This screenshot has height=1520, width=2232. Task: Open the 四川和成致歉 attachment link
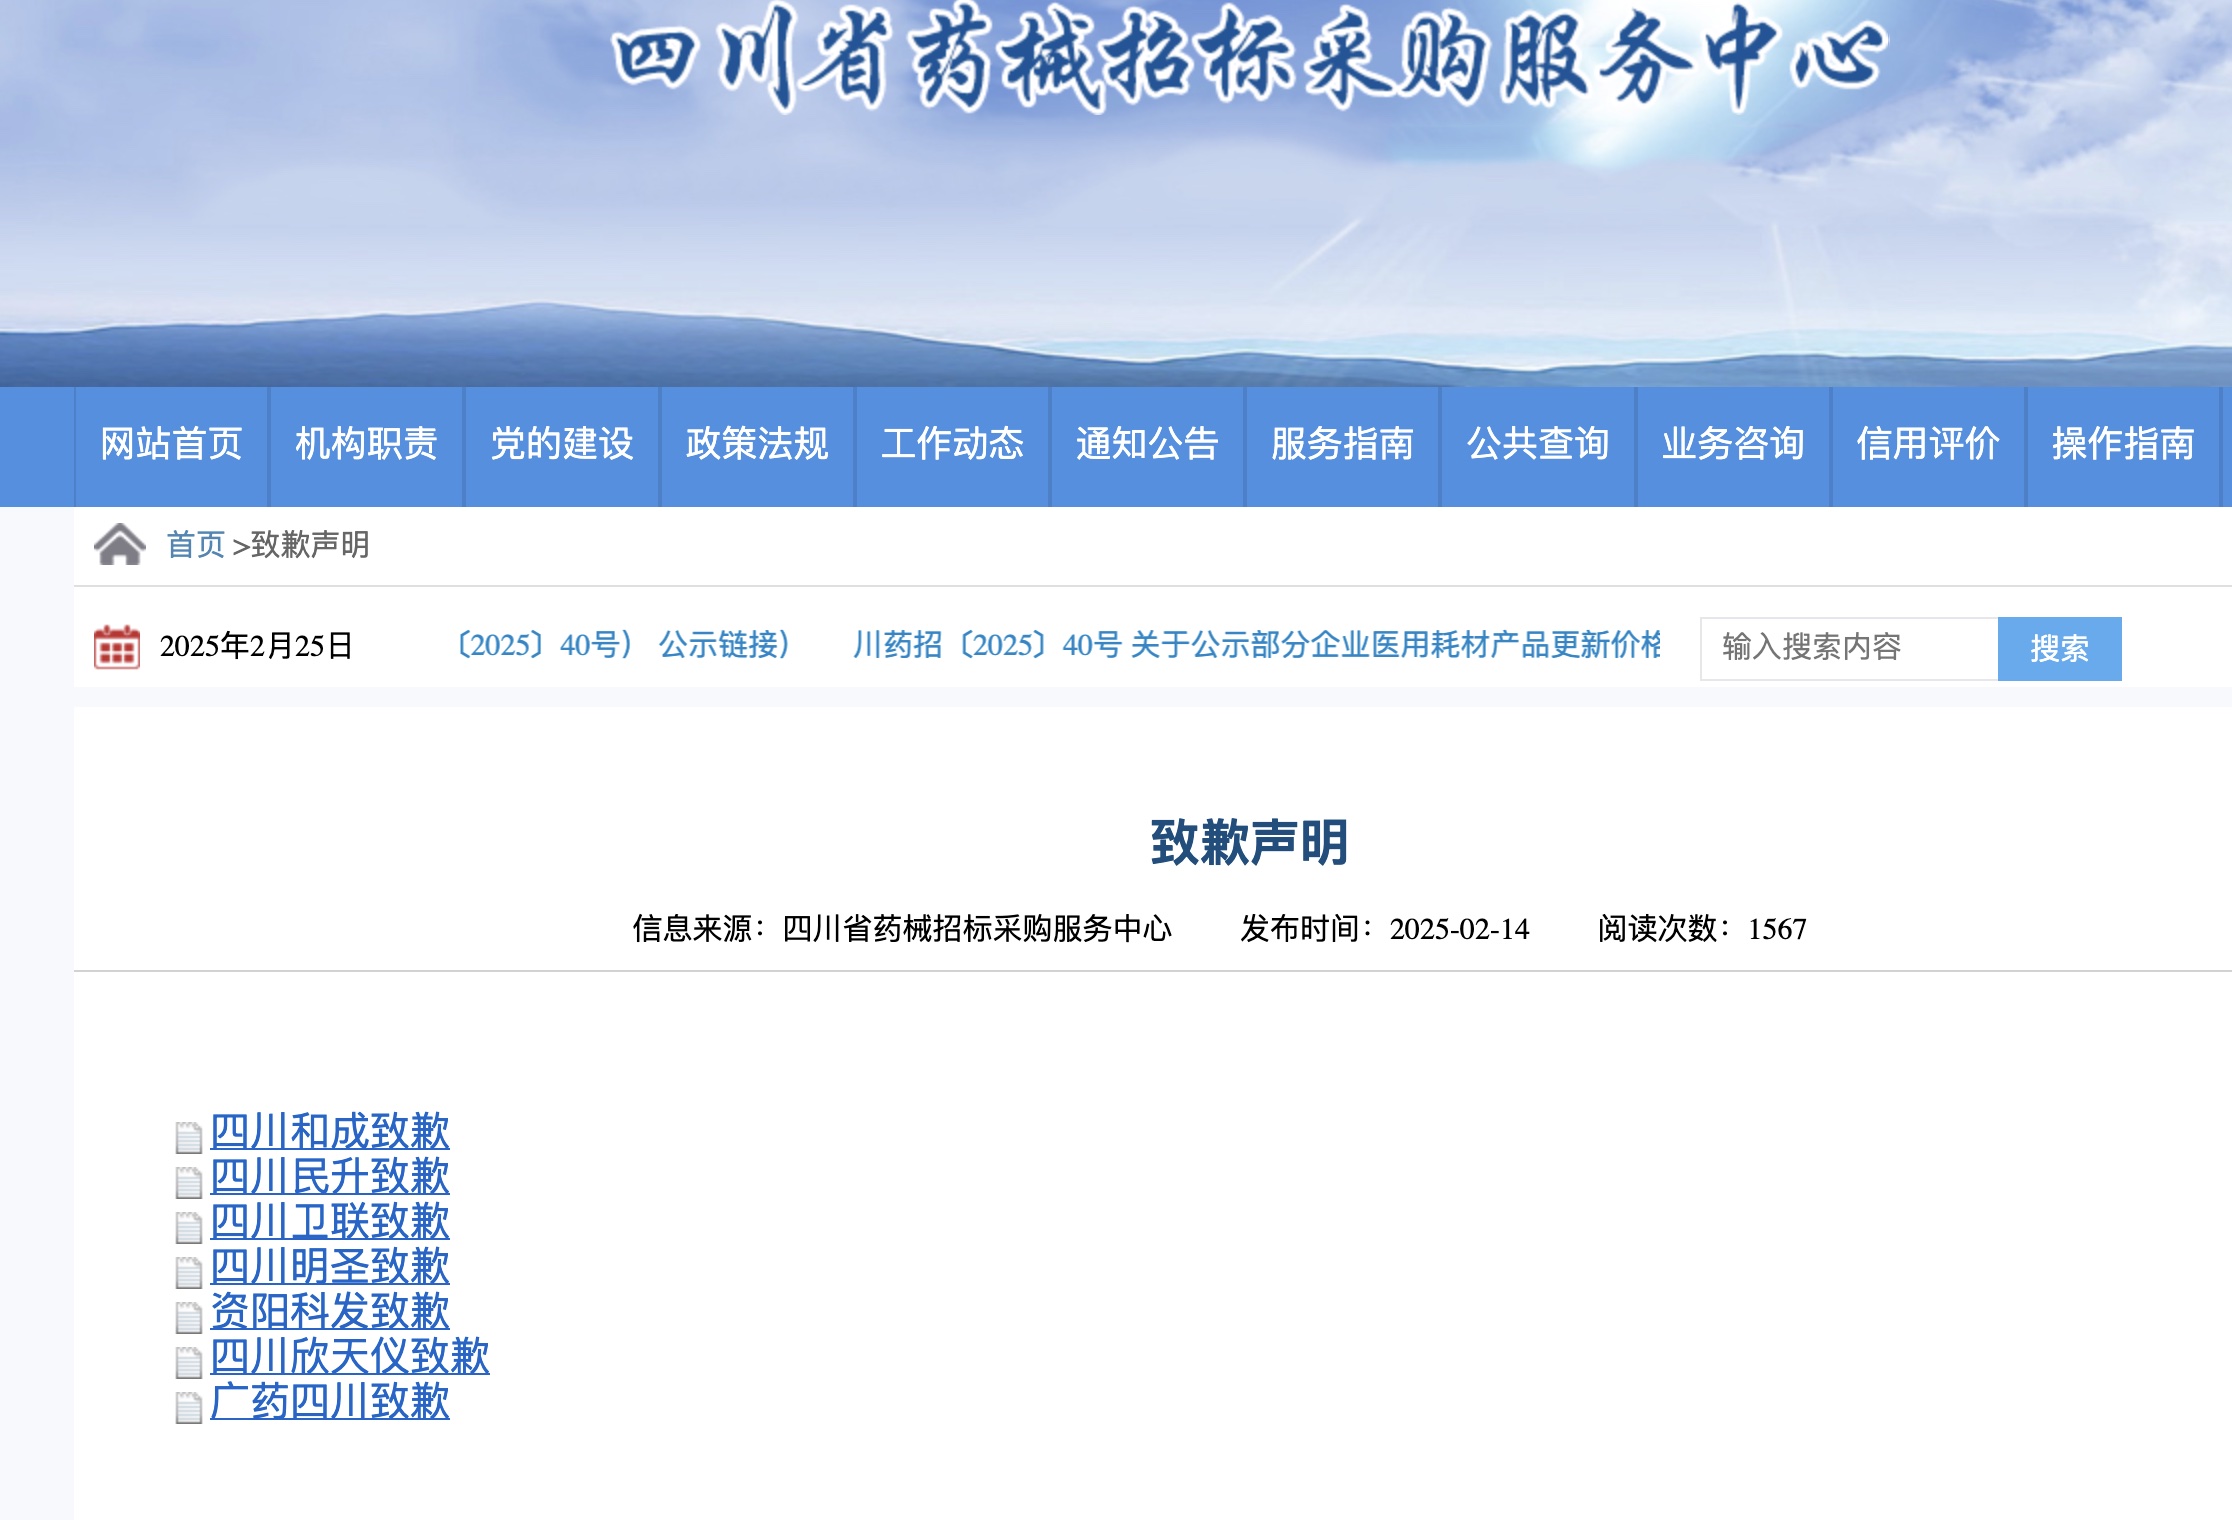[x=329, y=1132]
